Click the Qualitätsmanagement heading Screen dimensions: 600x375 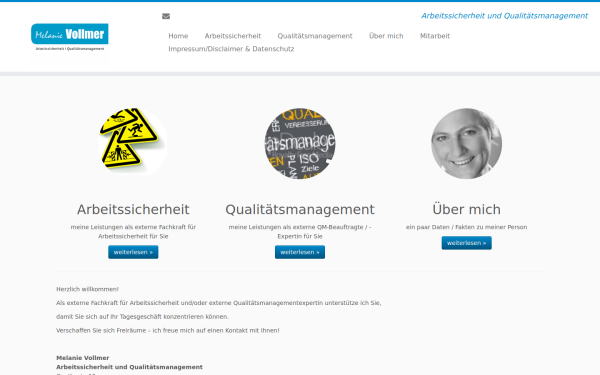pyautogui.click(x=300, y=210)
